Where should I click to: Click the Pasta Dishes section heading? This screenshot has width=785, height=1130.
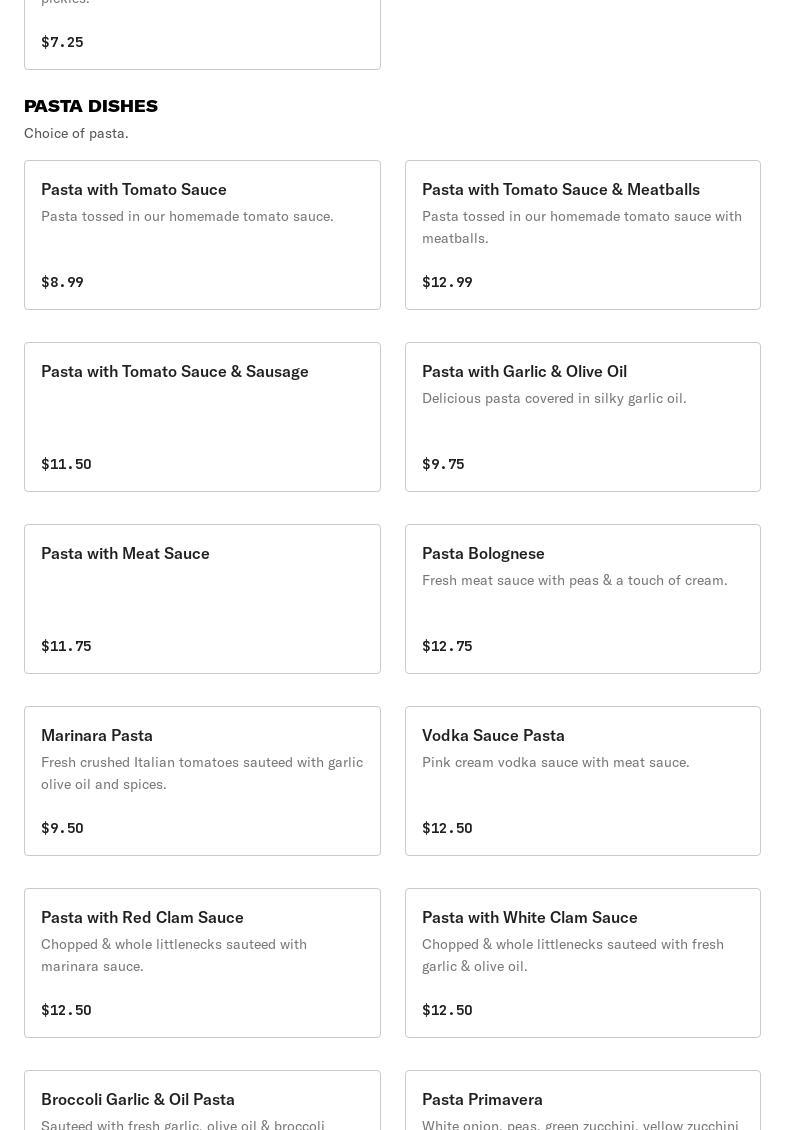pos(91,106)
